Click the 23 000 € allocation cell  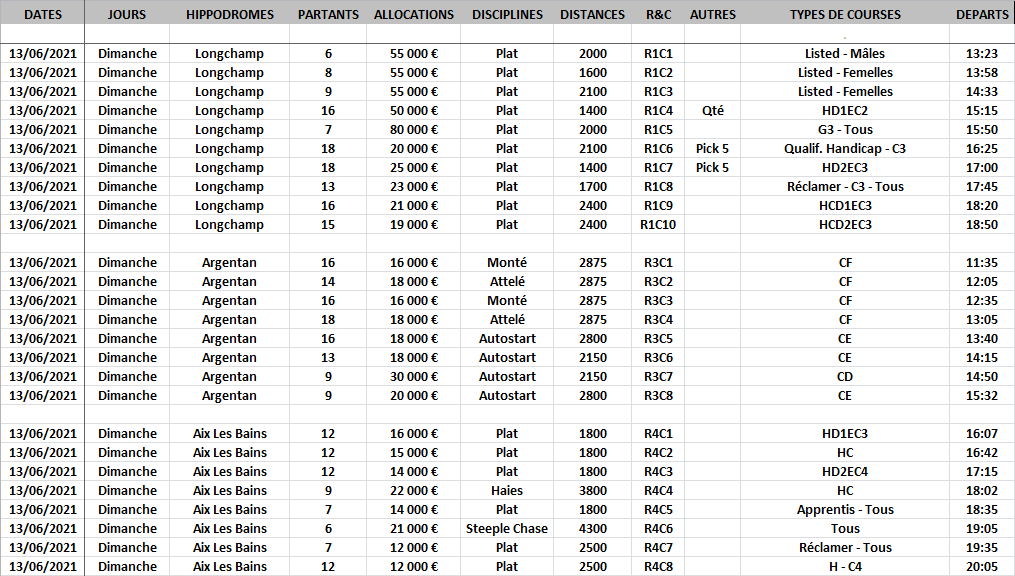(x=414, y=186)
